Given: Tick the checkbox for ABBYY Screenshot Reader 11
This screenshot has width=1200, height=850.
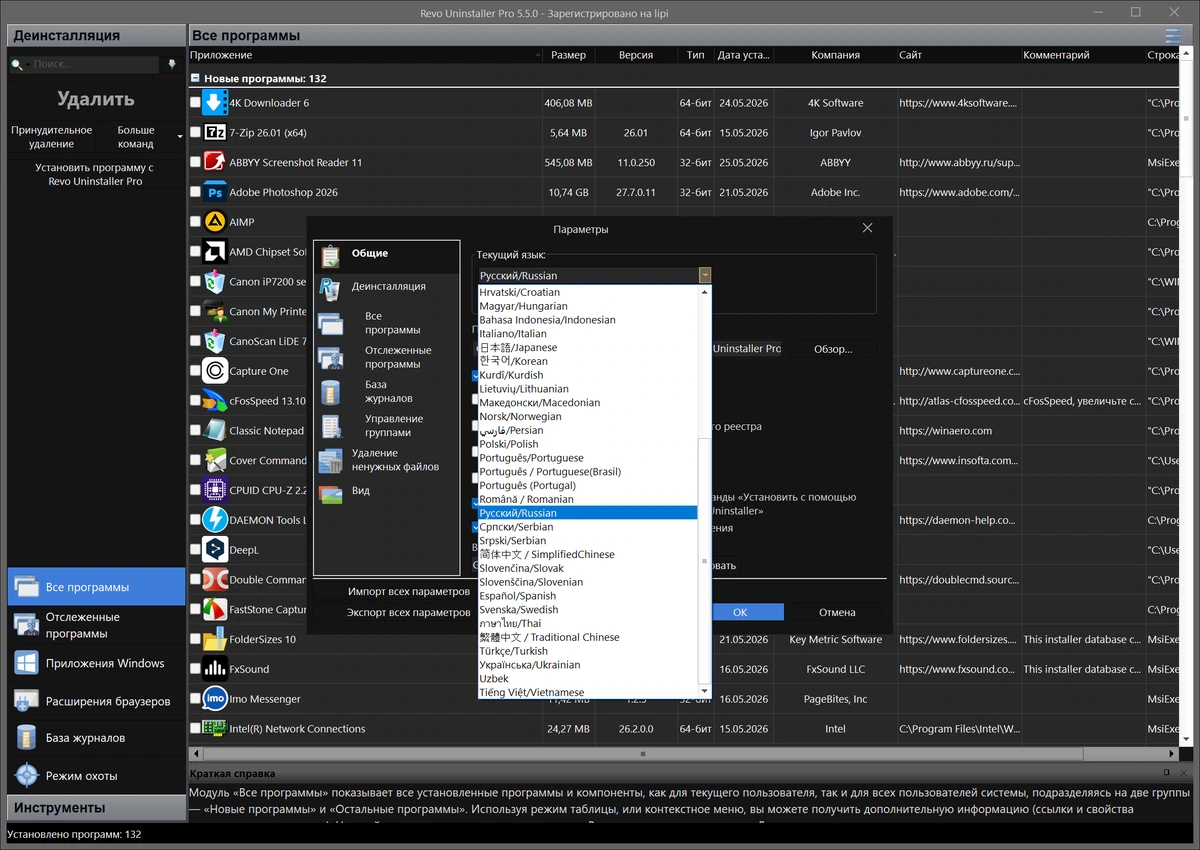Looking at the screenshot, I should (x=195, y=162).
